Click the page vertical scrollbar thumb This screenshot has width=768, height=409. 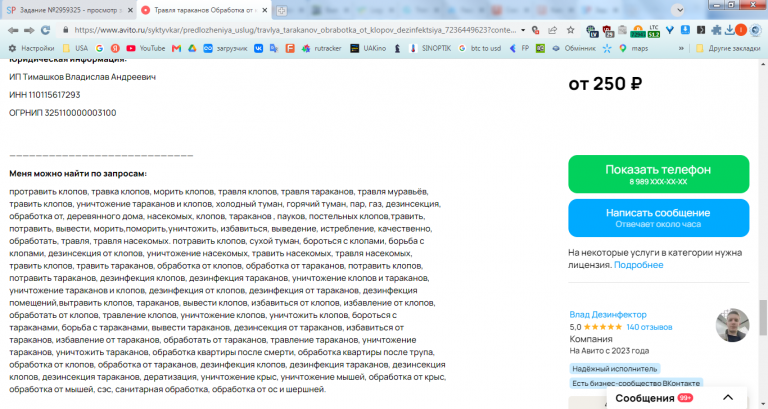click(x=763, y=318)
